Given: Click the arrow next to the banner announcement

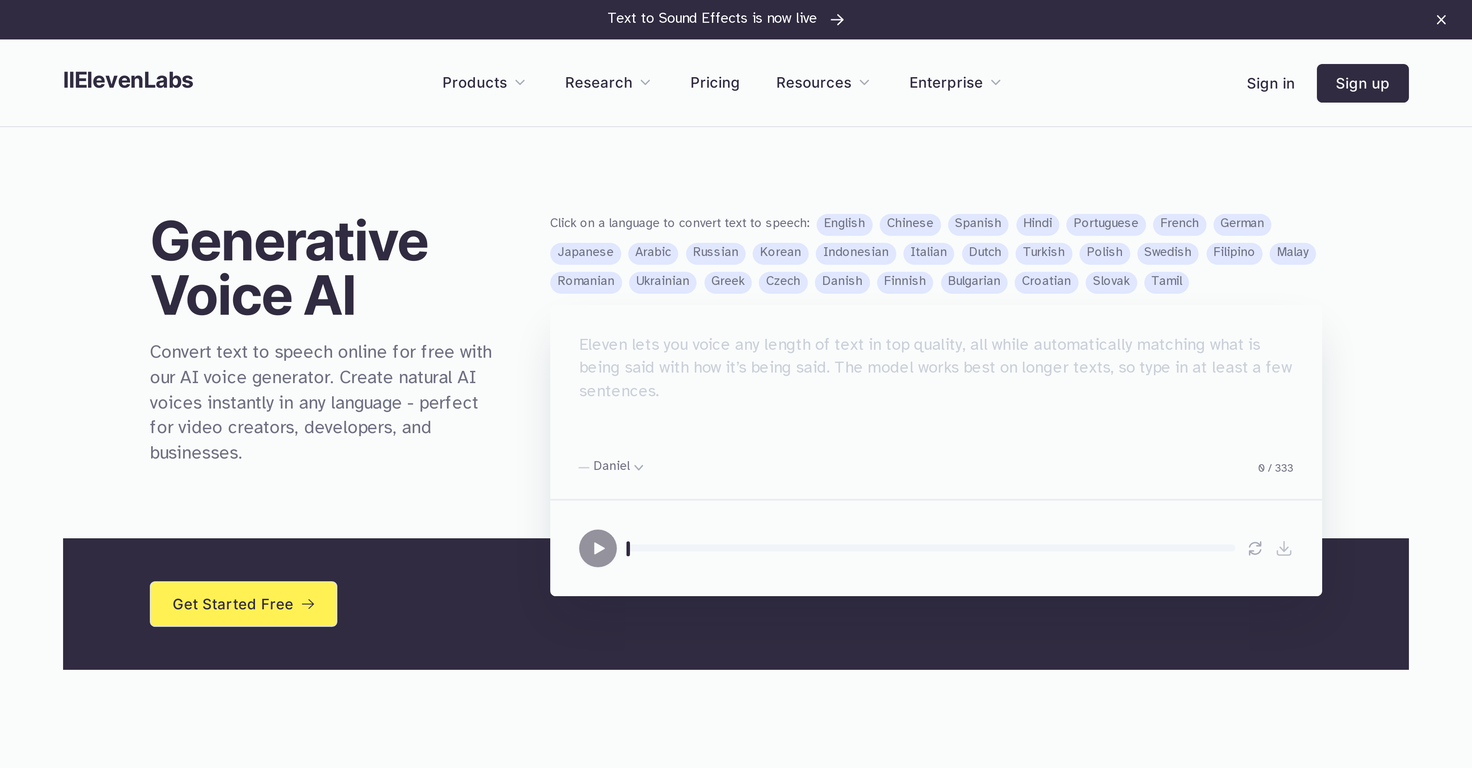Looking at the screenshot, I should 837,19.
